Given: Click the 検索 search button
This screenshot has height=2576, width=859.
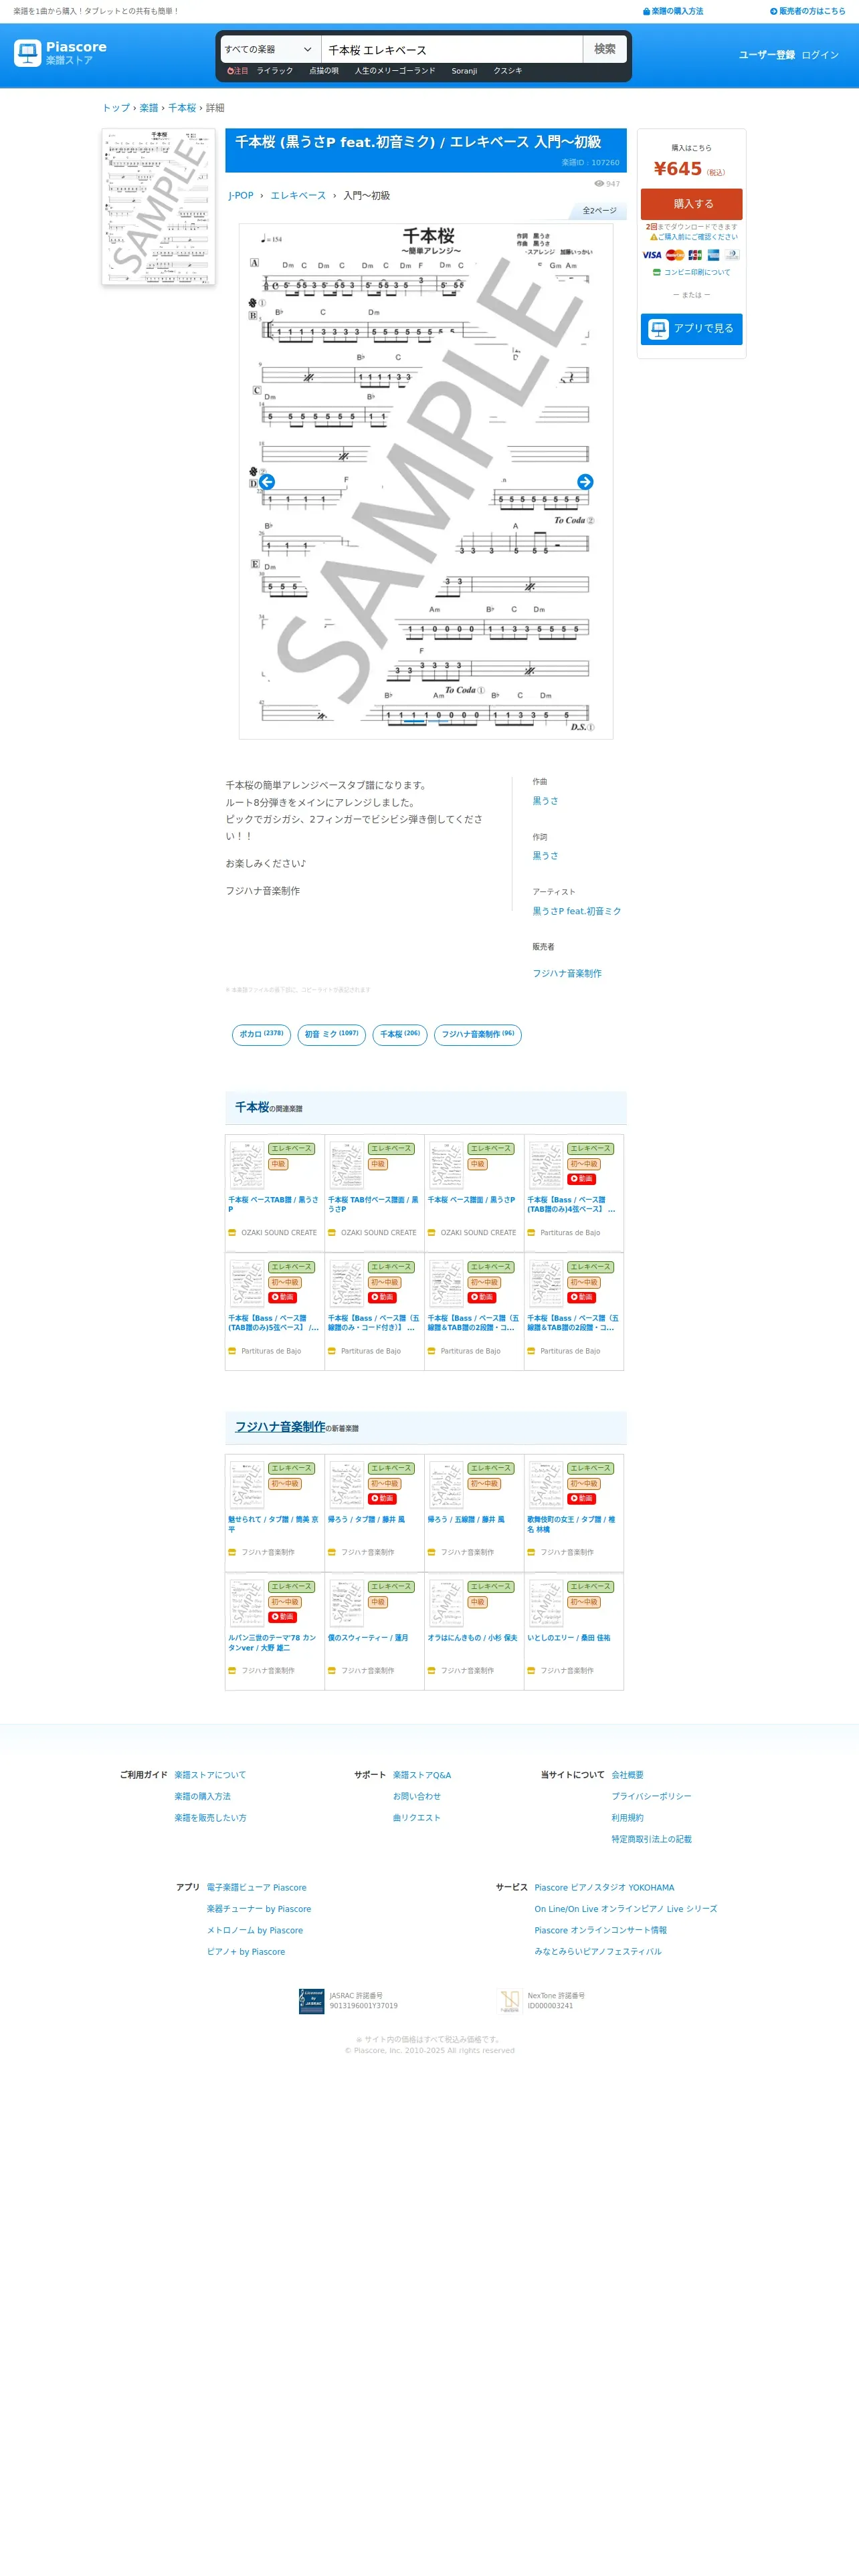Looking at the screenshot, I should point(605,49).
